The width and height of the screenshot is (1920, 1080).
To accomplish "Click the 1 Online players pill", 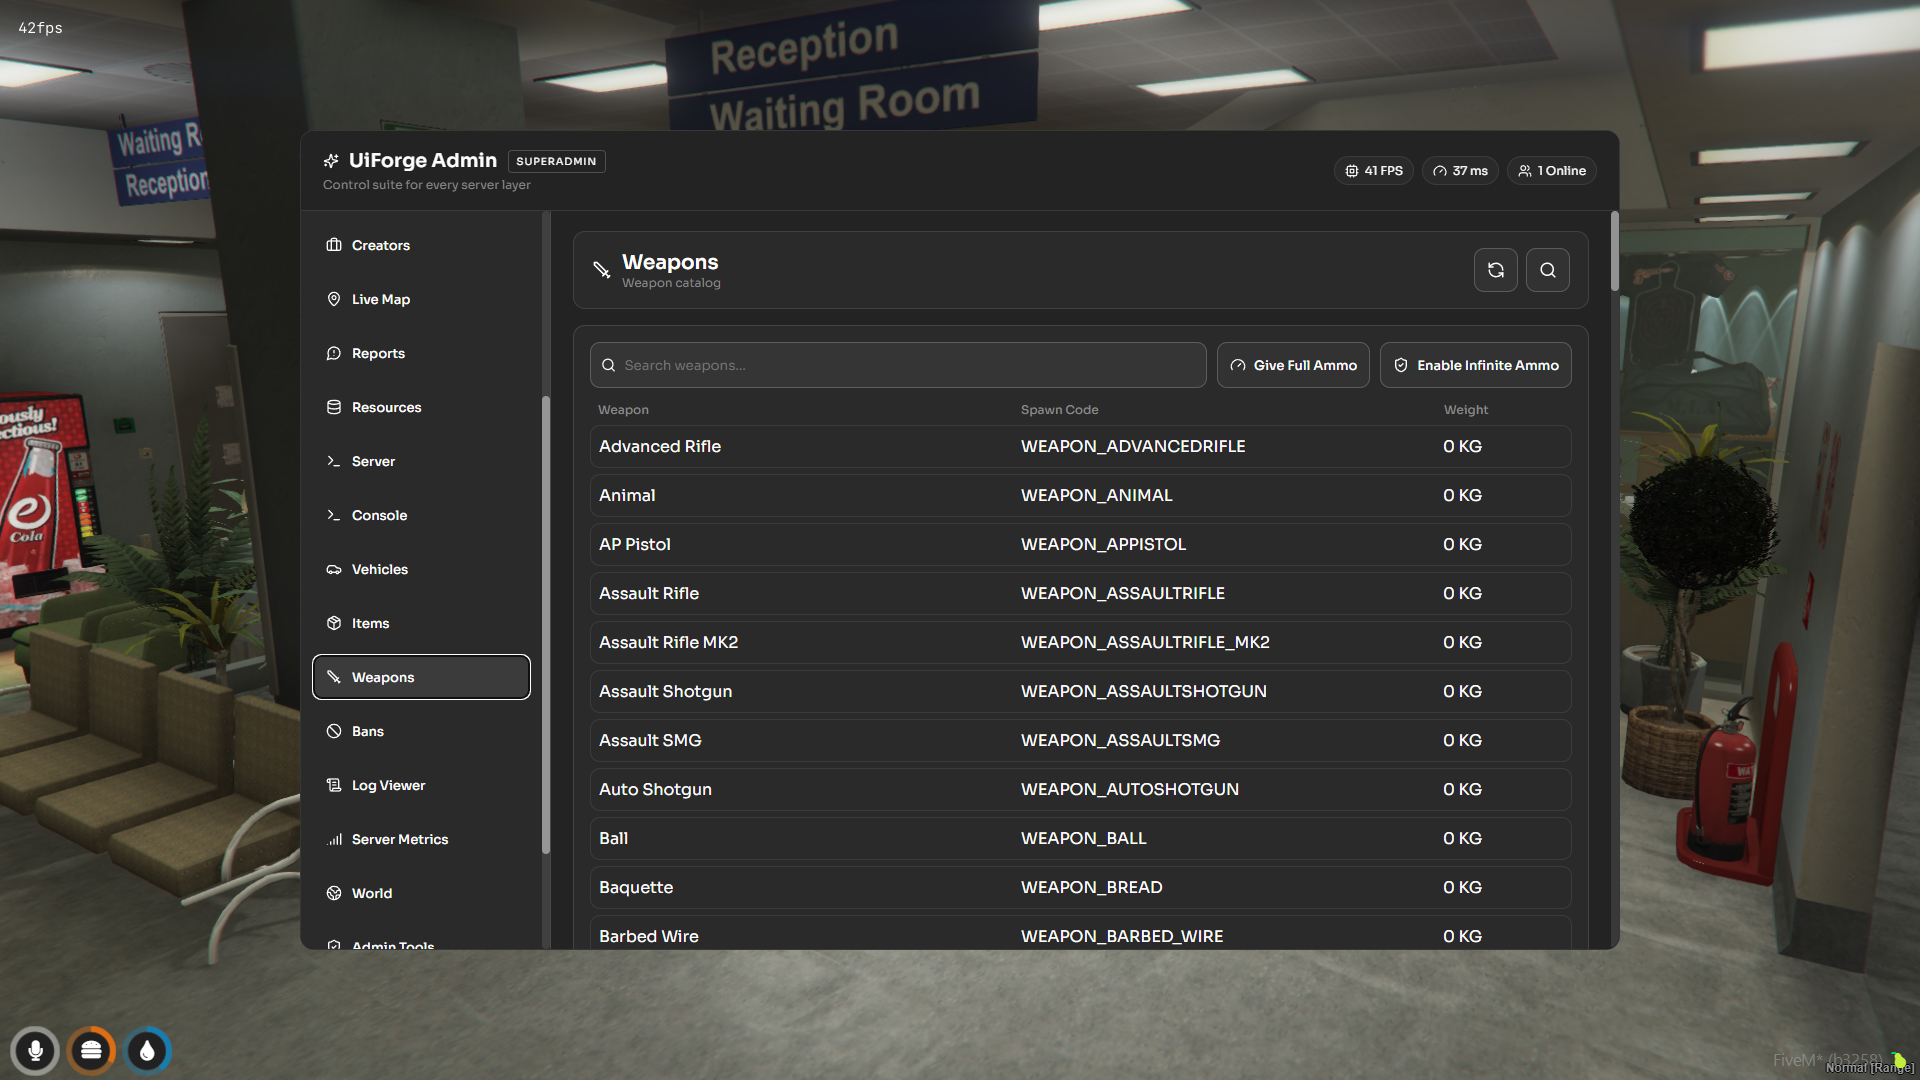I will point(1552,171).
